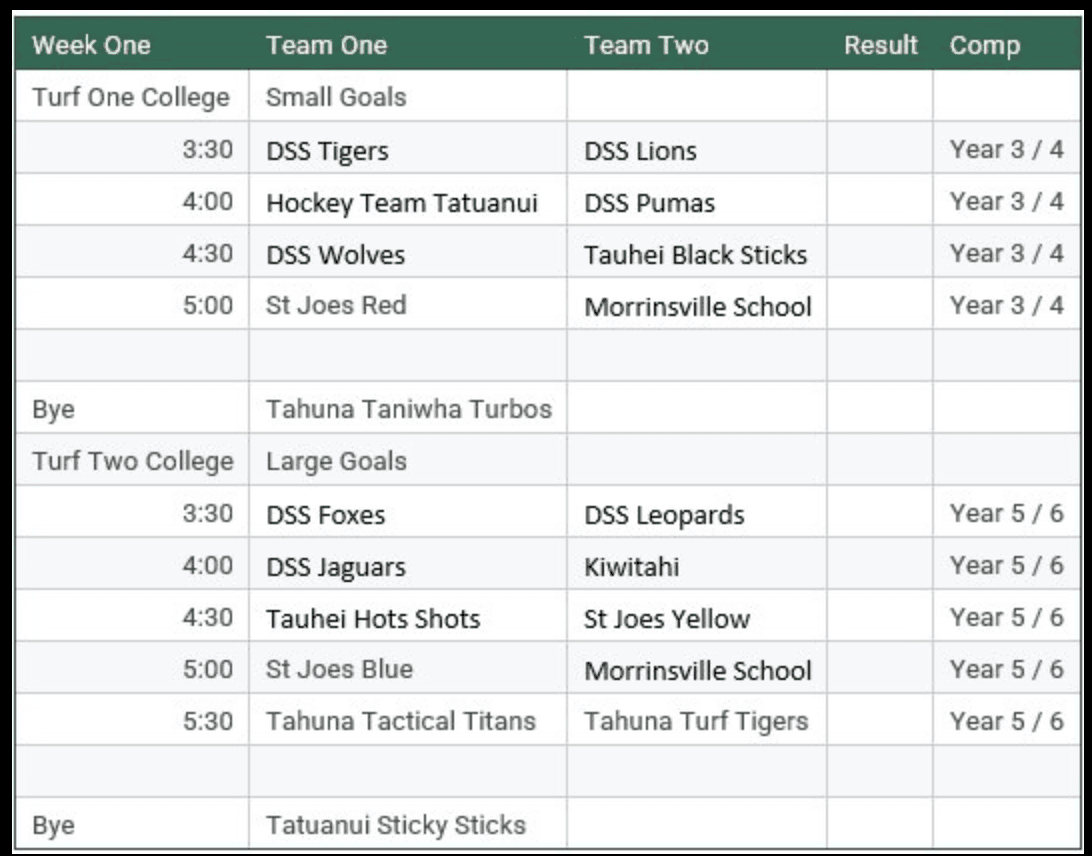The height and width of the screenshot is (856, 1092).
Task: Select the DSS Lions cell
Action: (x=697, y=148)
